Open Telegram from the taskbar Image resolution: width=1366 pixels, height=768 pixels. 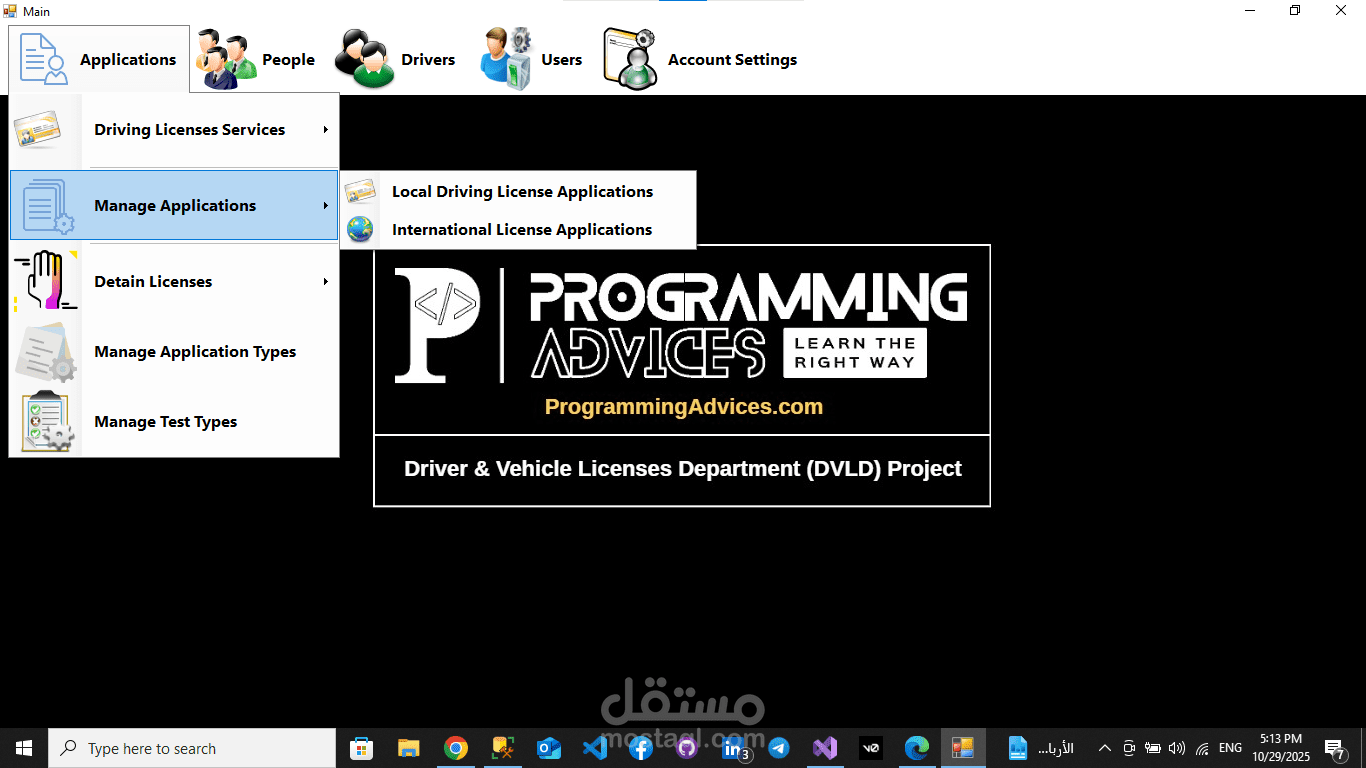(779, 748)
